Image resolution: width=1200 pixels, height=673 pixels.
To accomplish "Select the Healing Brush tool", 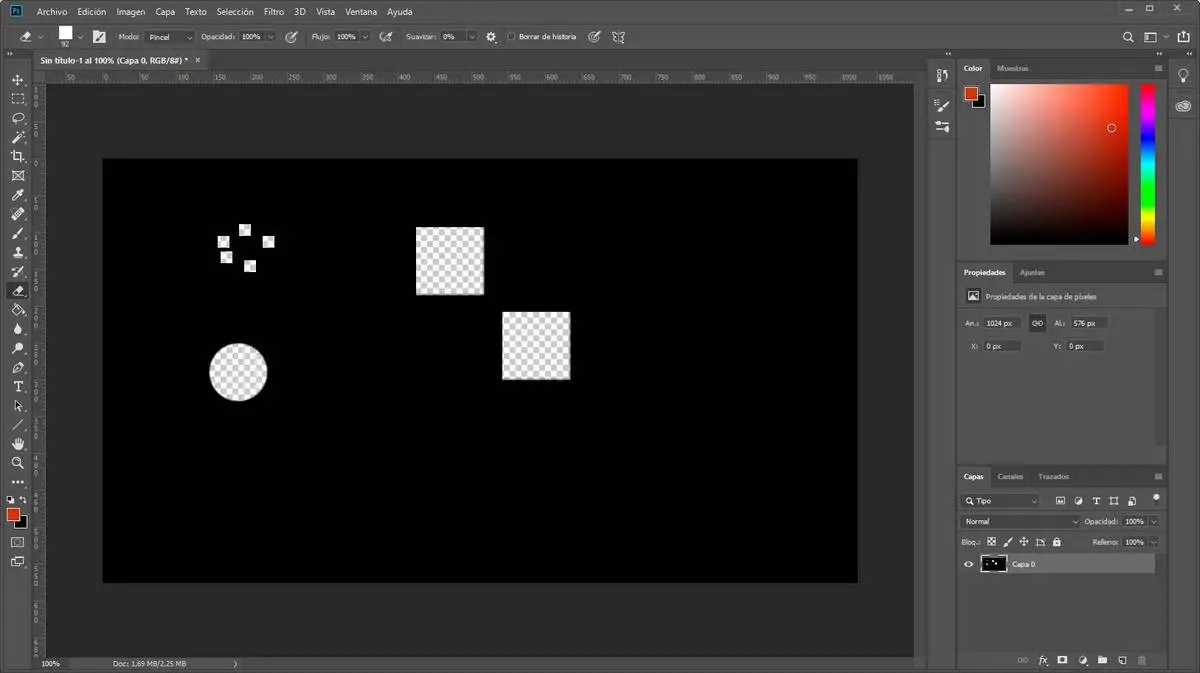I will (17, 214).
